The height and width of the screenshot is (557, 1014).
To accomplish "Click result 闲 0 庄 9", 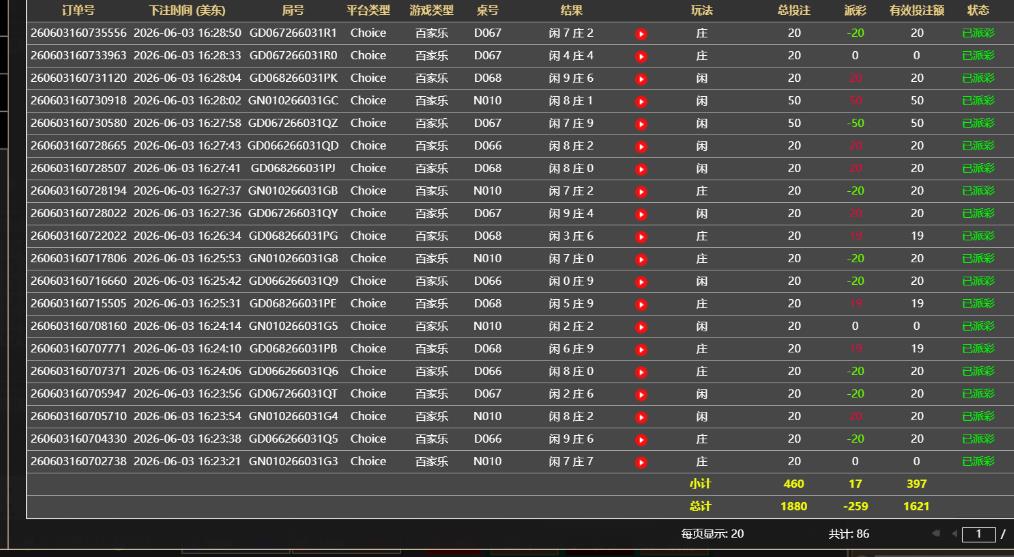I will tap(571, 281).
